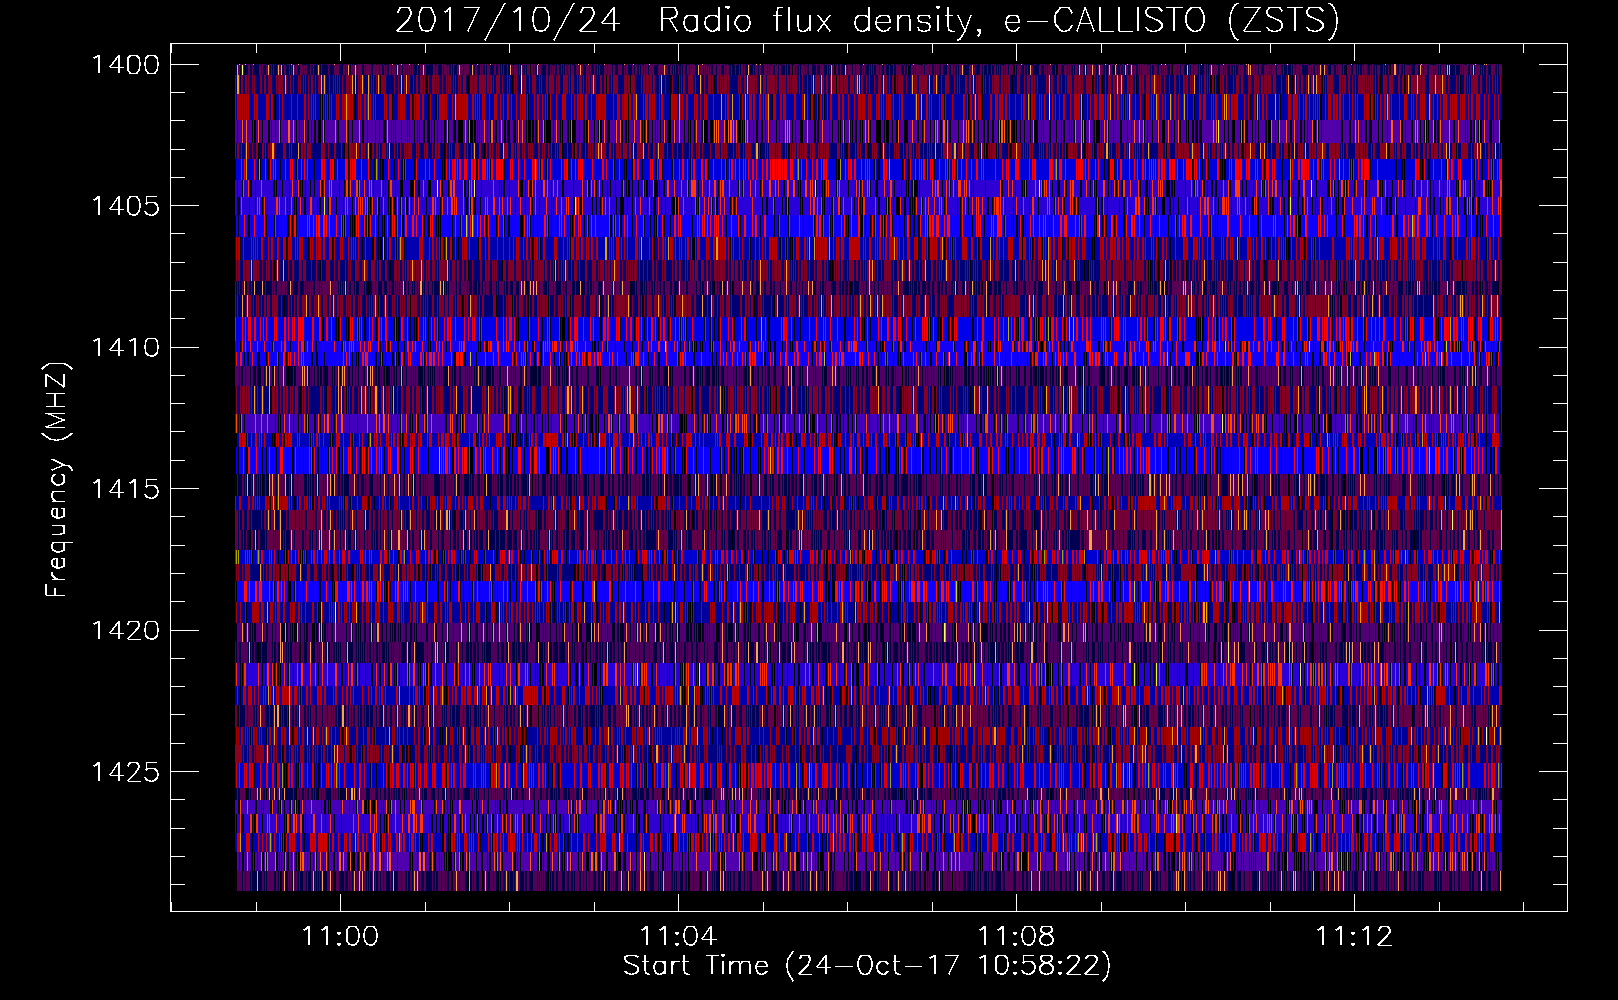
Task: Click the 1410 frequency tick label
Action: pos(125,348)
